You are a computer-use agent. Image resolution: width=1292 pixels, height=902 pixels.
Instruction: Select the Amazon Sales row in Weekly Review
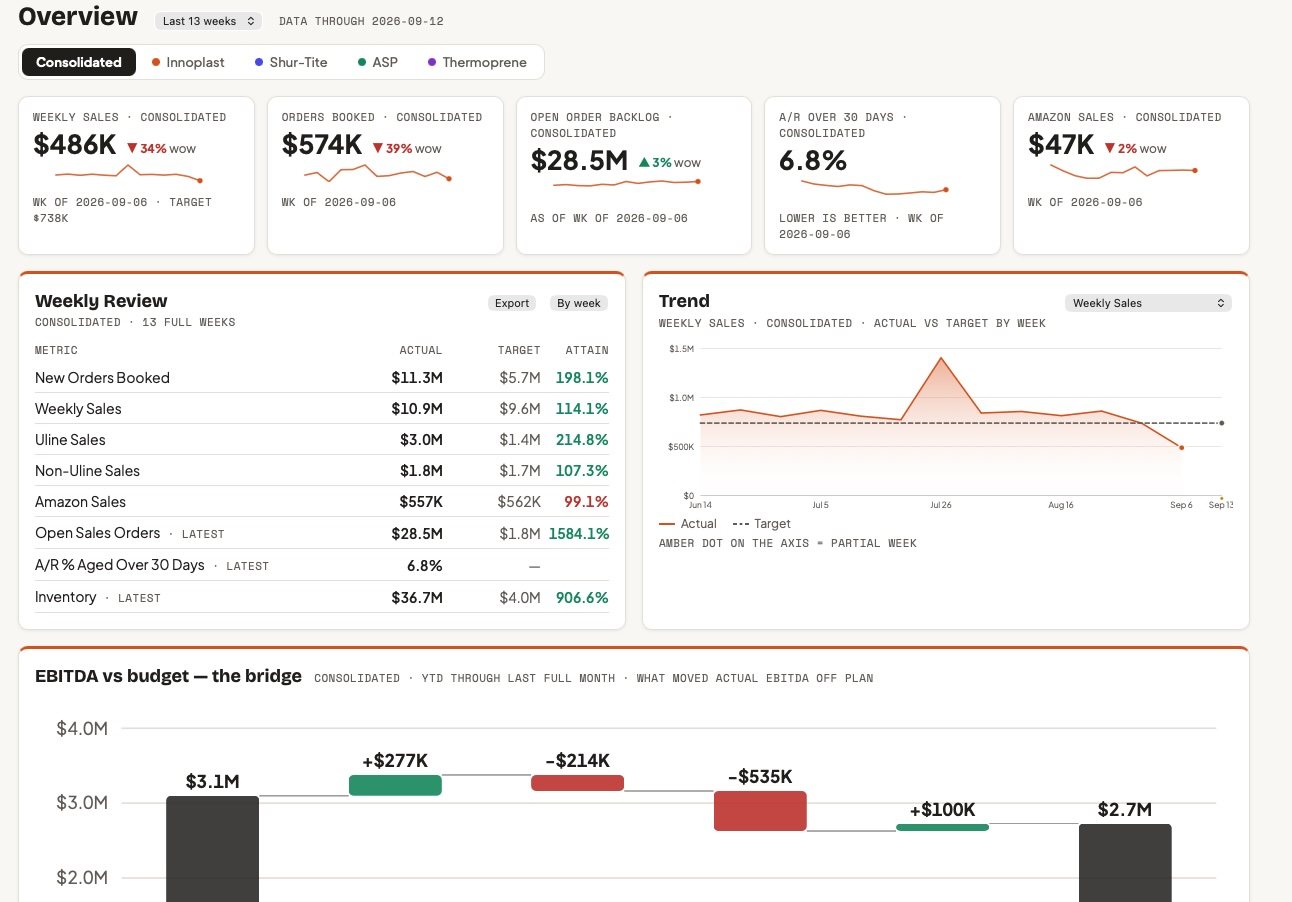[x=322, y=502]
